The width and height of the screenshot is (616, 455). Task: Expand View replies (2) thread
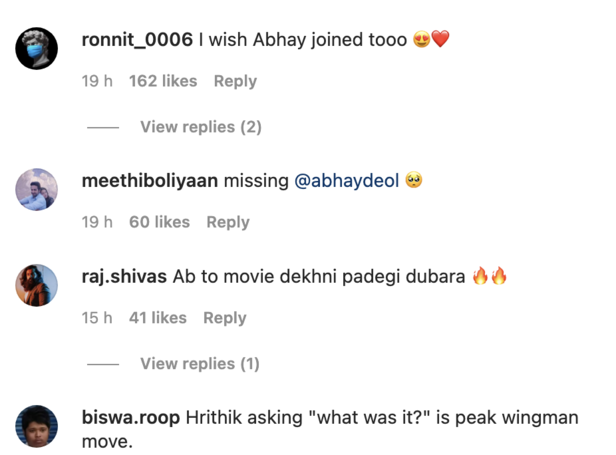click(200, 127)
